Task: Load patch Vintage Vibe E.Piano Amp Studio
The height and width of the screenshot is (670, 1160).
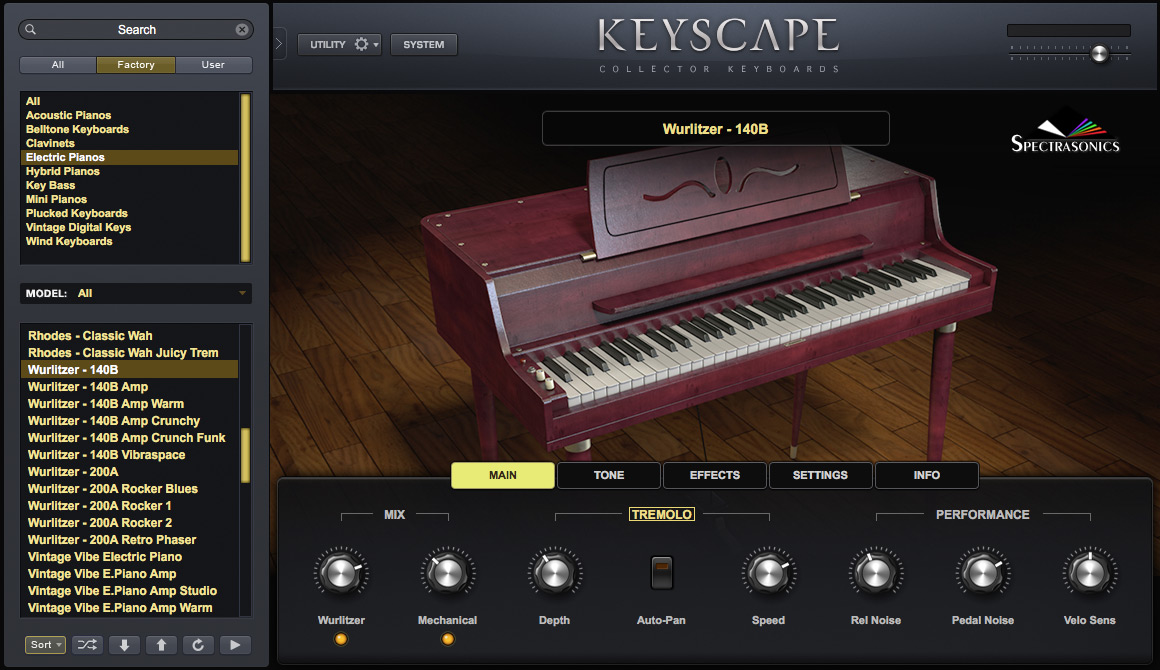Action: 129,591
